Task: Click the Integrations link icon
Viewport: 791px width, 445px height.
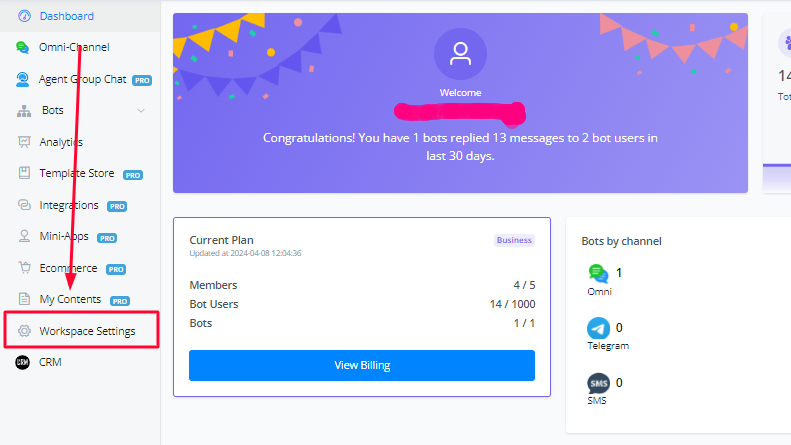Action: 24,205
